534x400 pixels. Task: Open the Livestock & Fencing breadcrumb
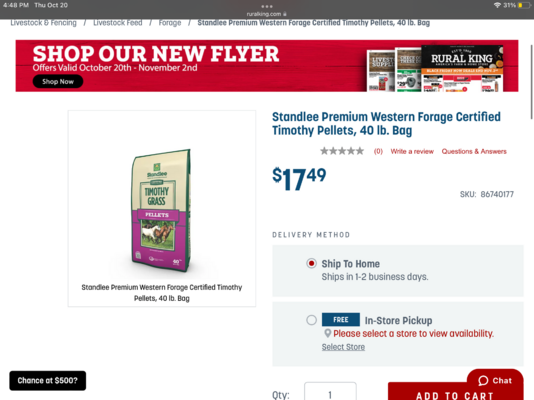pyautogui.click(x=43, y=23)
